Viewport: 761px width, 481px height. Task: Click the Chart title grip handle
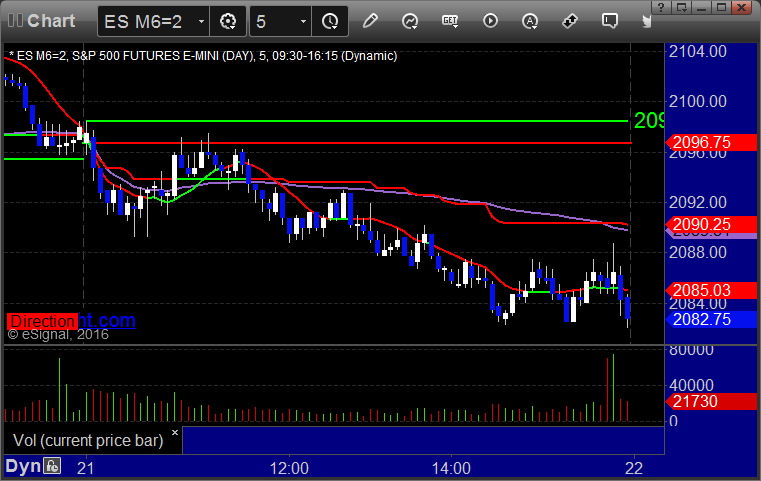(15, 21)
